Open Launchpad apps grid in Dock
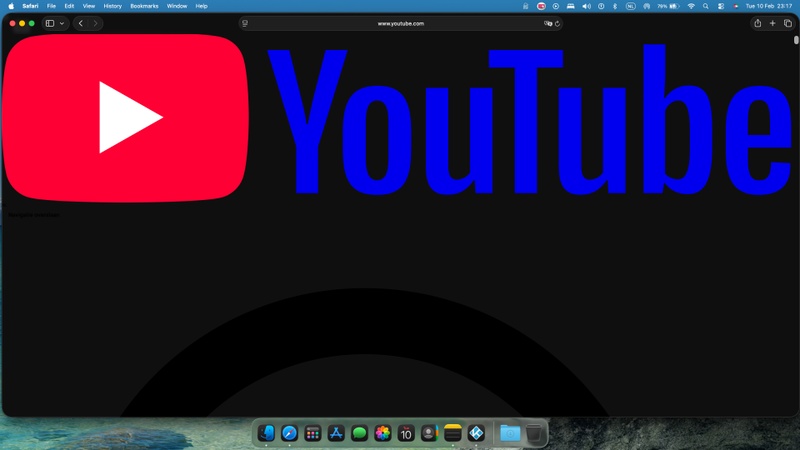 click(x=313, y=433)
